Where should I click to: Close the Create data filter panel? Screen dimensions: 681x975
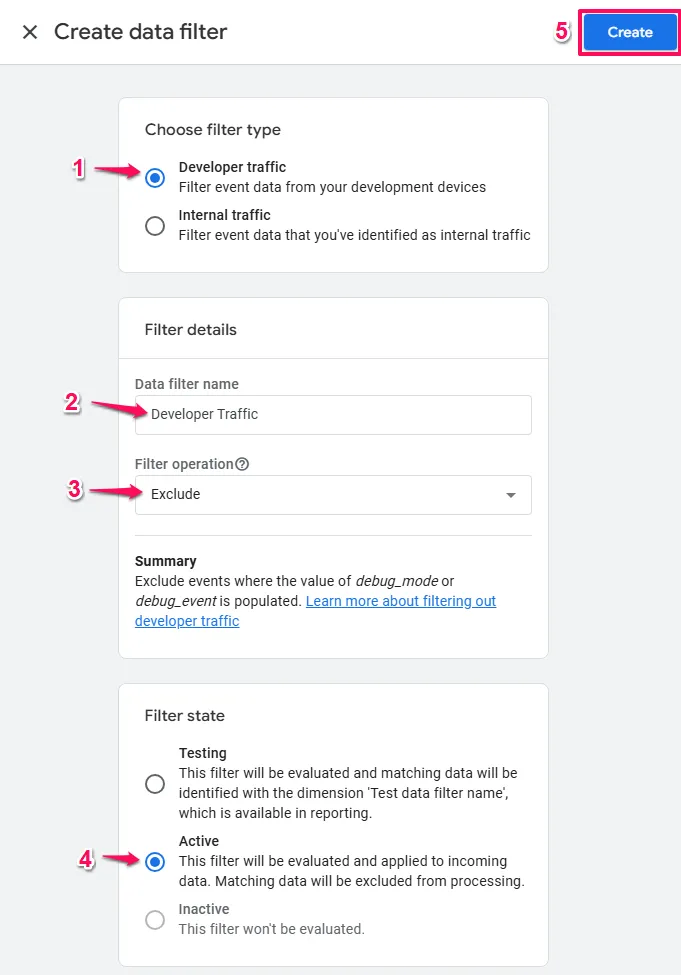coord(30,32)
